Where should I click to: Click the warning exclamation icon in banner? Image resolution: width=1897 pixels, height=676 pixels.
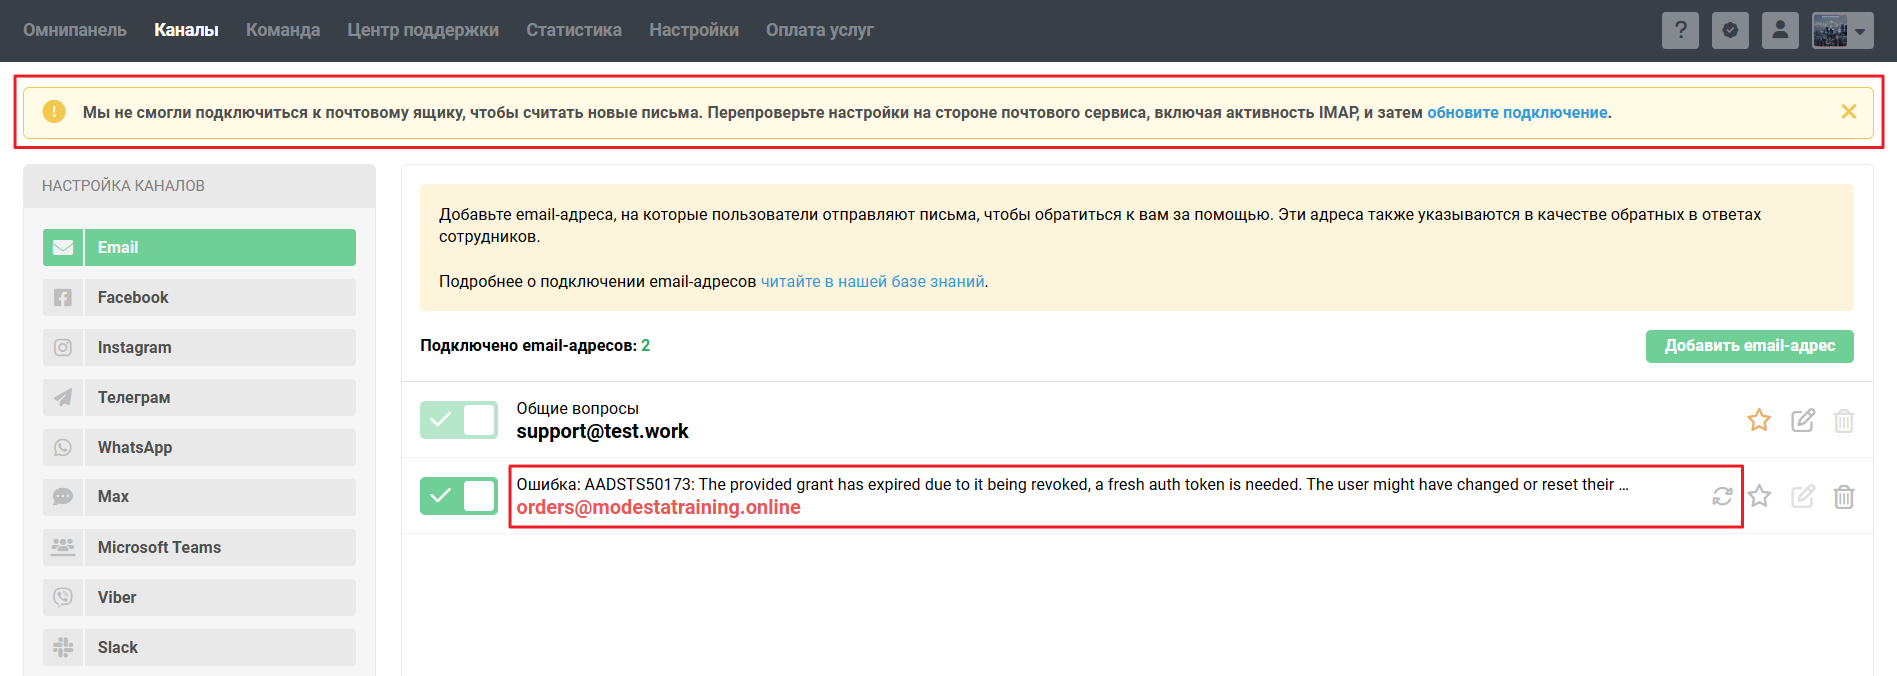pyautogui.click(x=54, y=112)
